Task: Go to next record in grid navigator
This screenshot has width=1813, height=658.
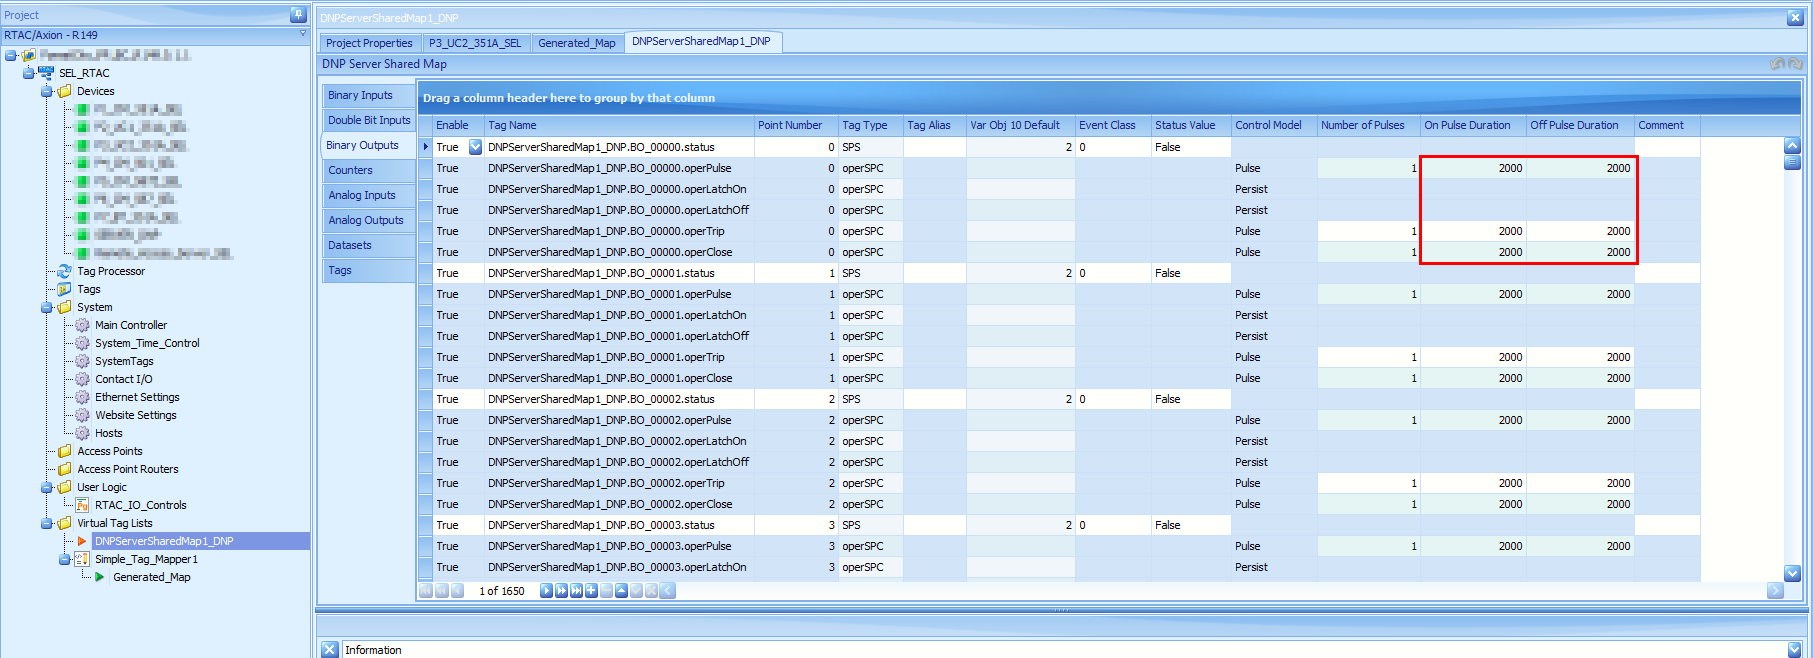Action: tap(546, 591)
